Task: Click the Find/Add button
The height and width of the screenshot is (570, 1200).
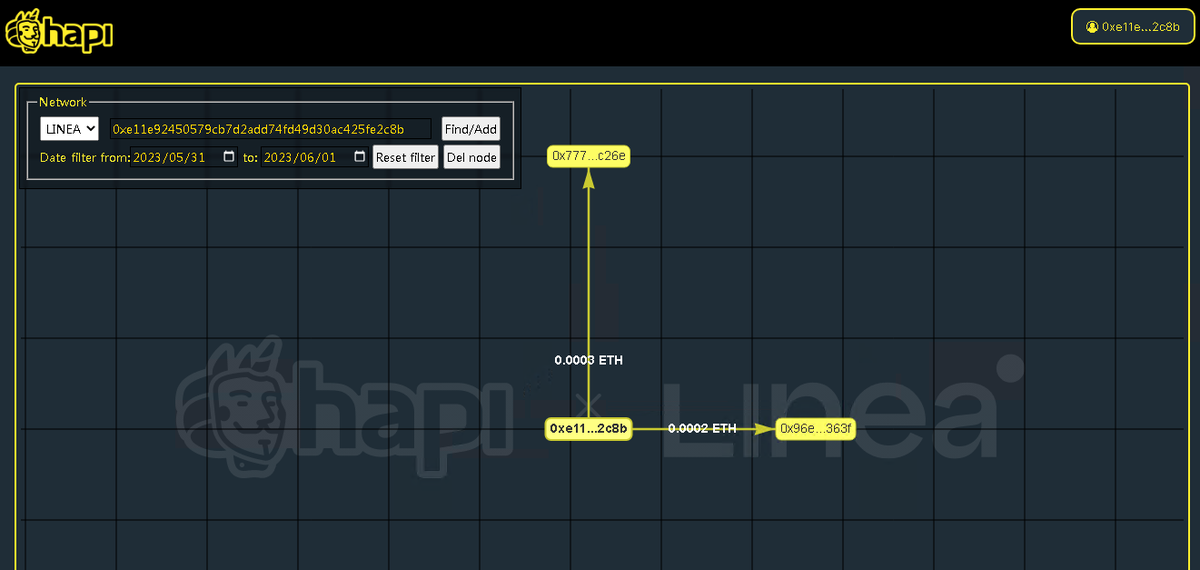Action: [x=471, y=129]
